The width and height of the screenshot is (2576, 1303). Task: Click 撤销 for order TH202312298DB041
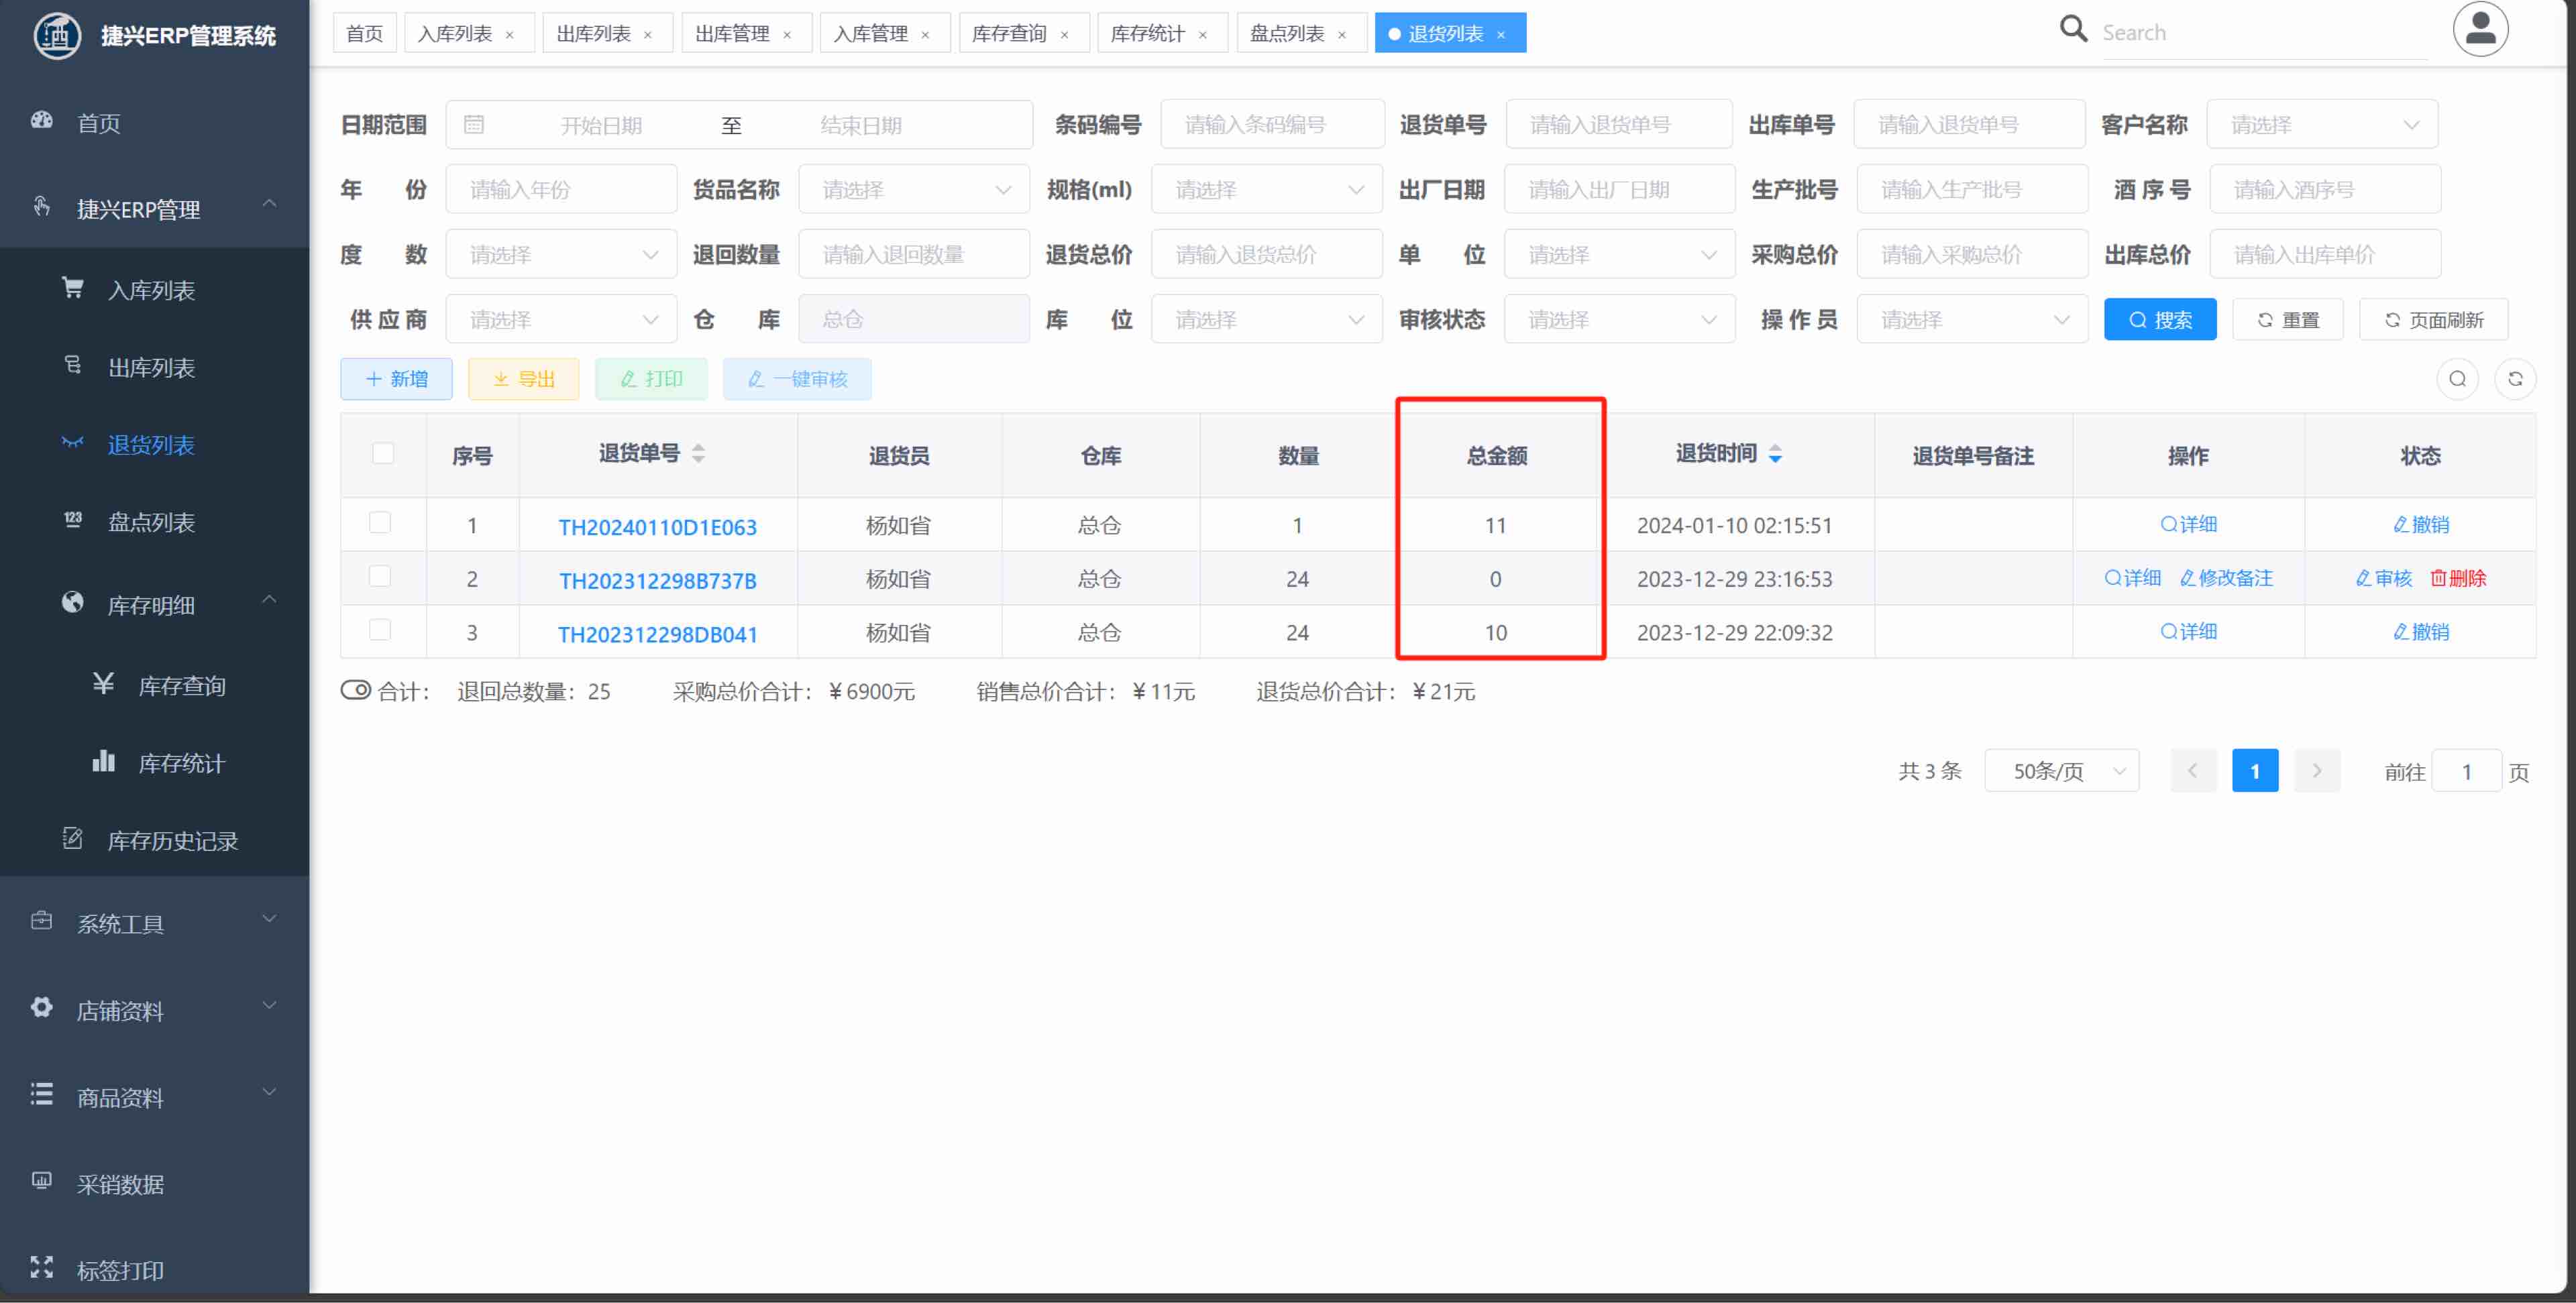[x=2421, y=632]
